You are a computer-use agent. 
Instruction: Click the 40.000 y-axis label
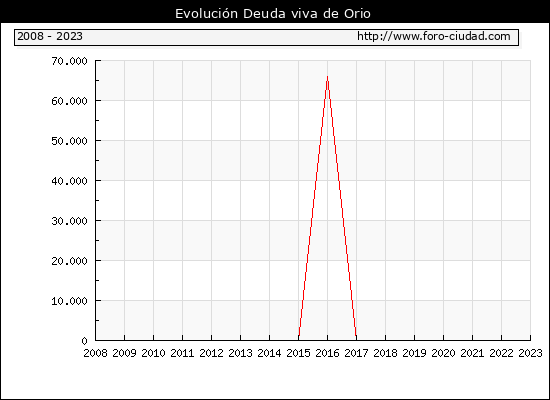point(69,181)
